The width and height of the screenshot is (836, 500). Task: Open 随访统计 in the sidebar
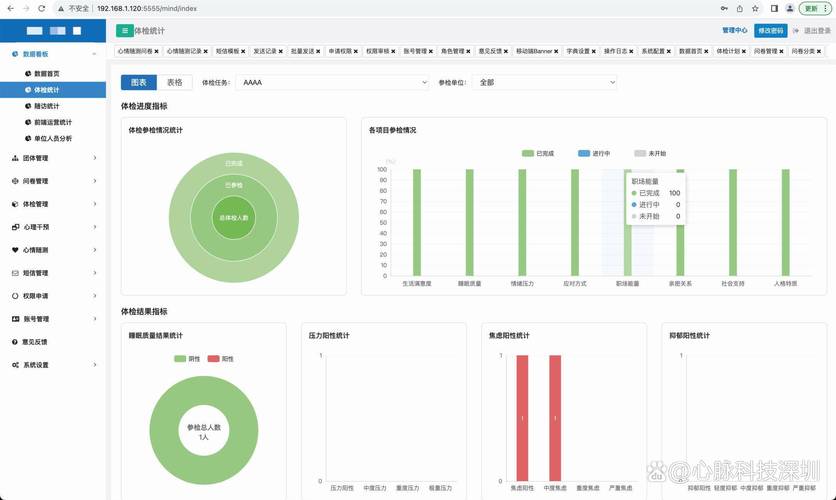[x=46, y=106]
